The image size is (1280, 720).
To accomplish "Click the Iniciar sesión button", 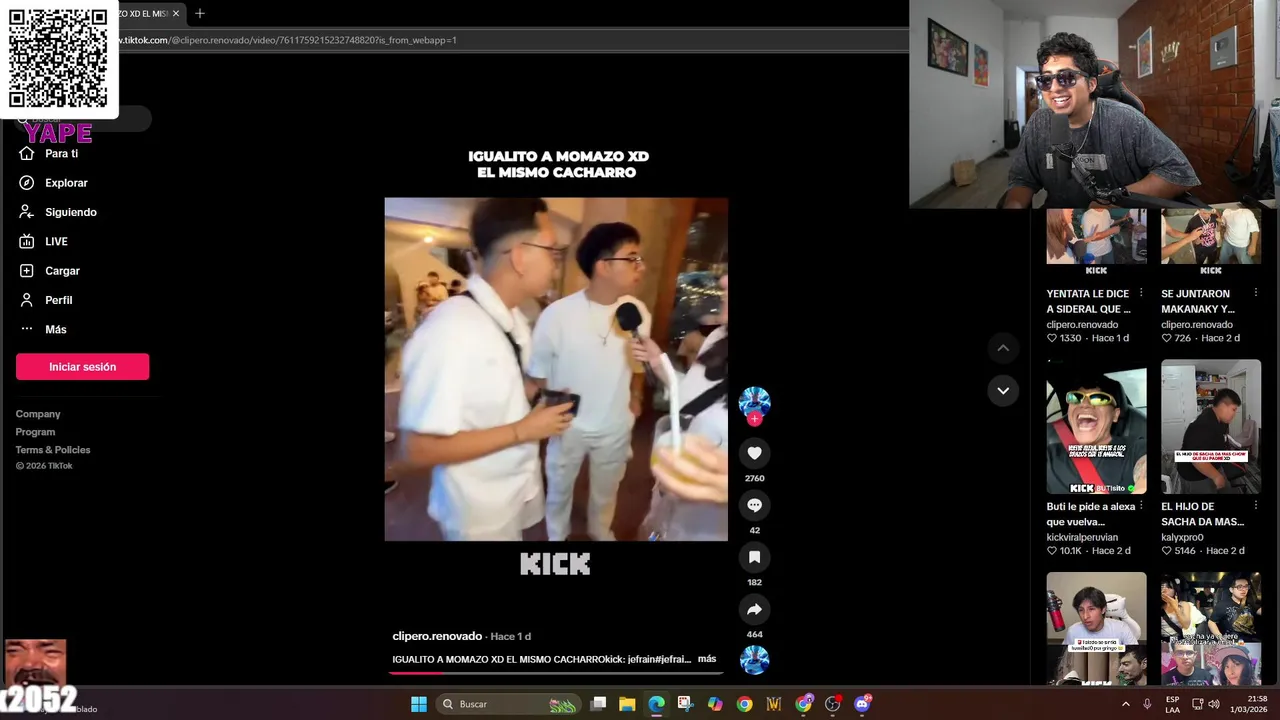I will pyautogui.click(x=82, y=367).
